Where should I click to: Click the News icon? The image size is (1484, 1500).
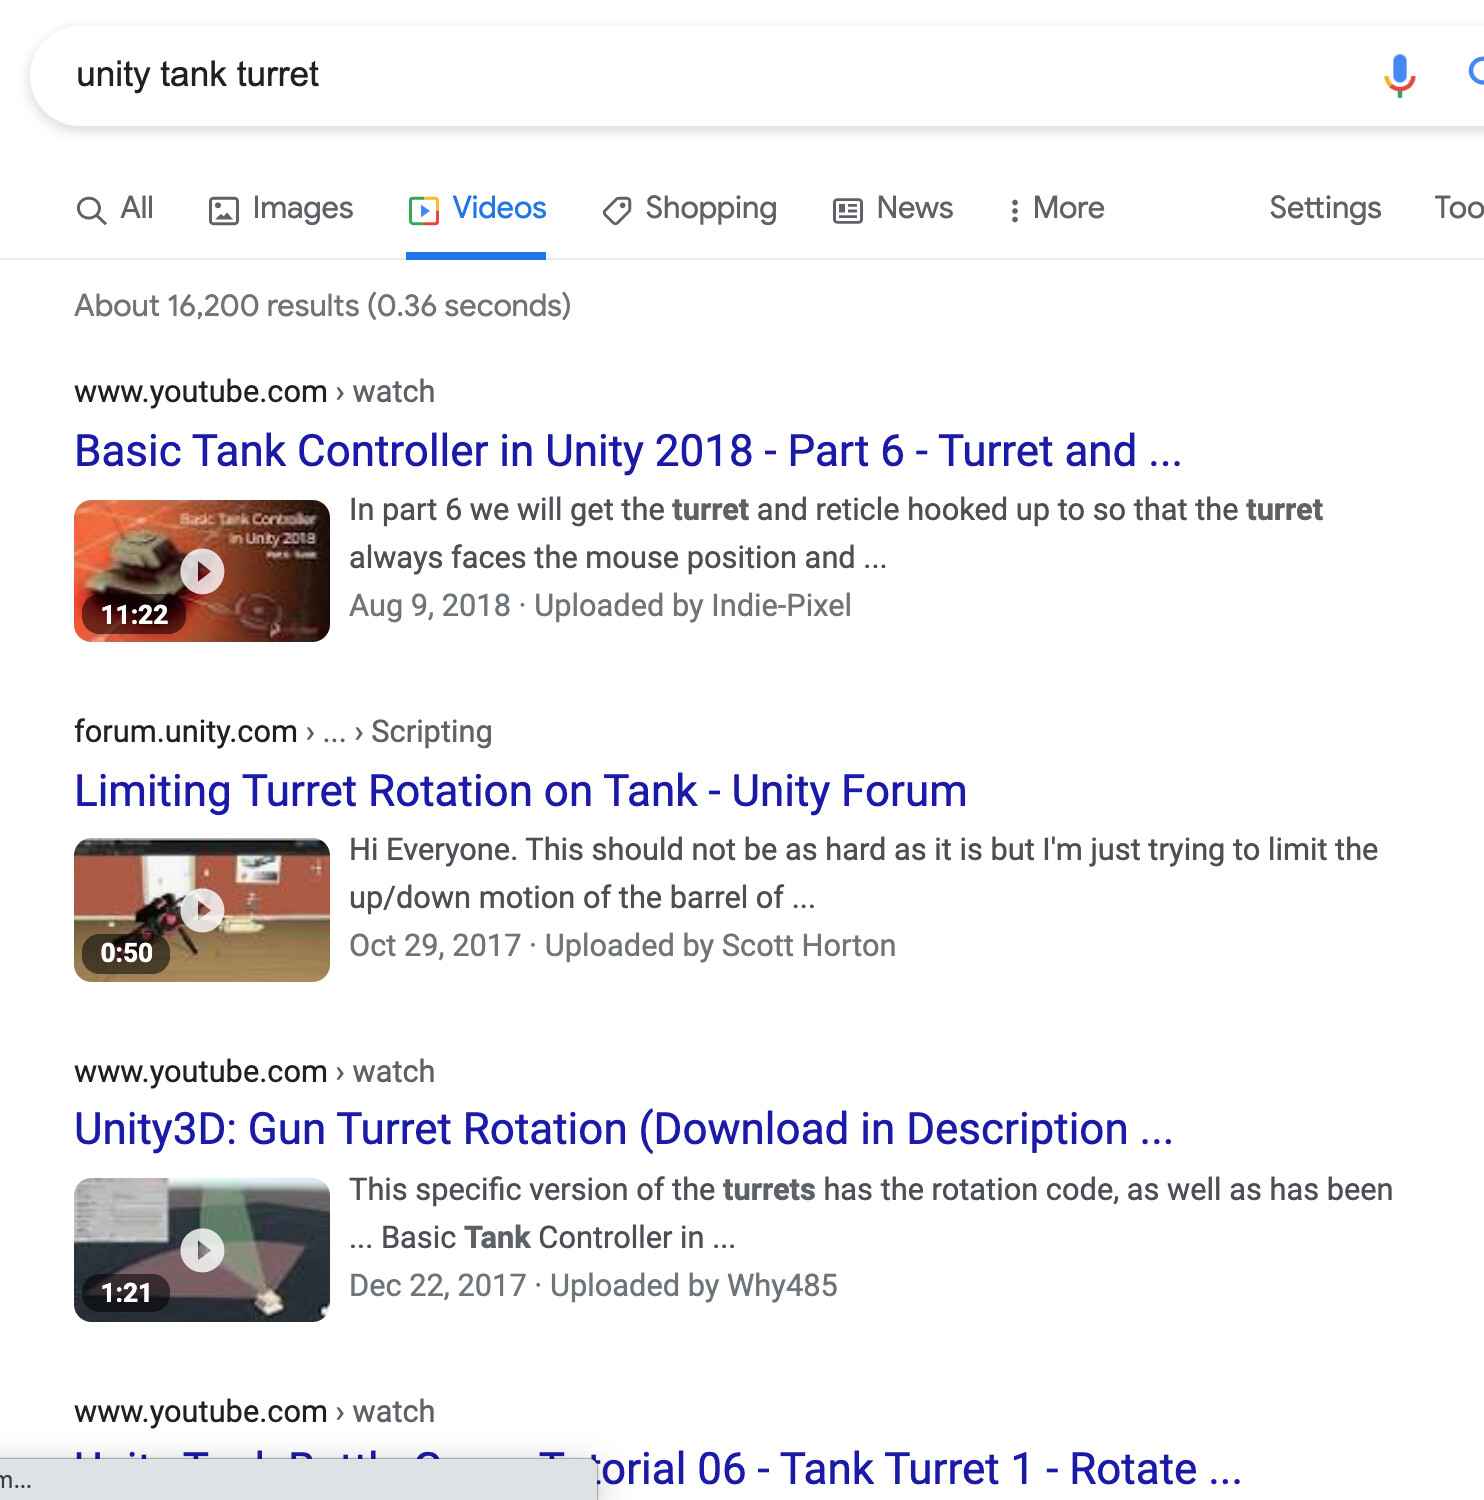pos(847,208)
